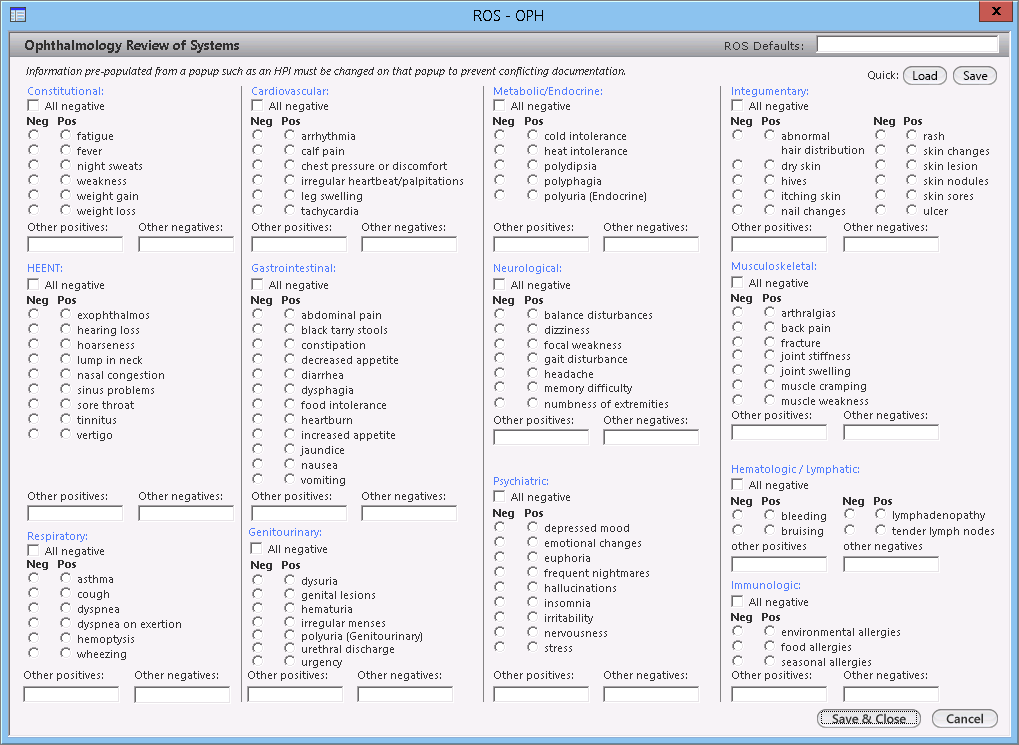
Task: Mark joint swelling as positive
Action: [769, 370]
